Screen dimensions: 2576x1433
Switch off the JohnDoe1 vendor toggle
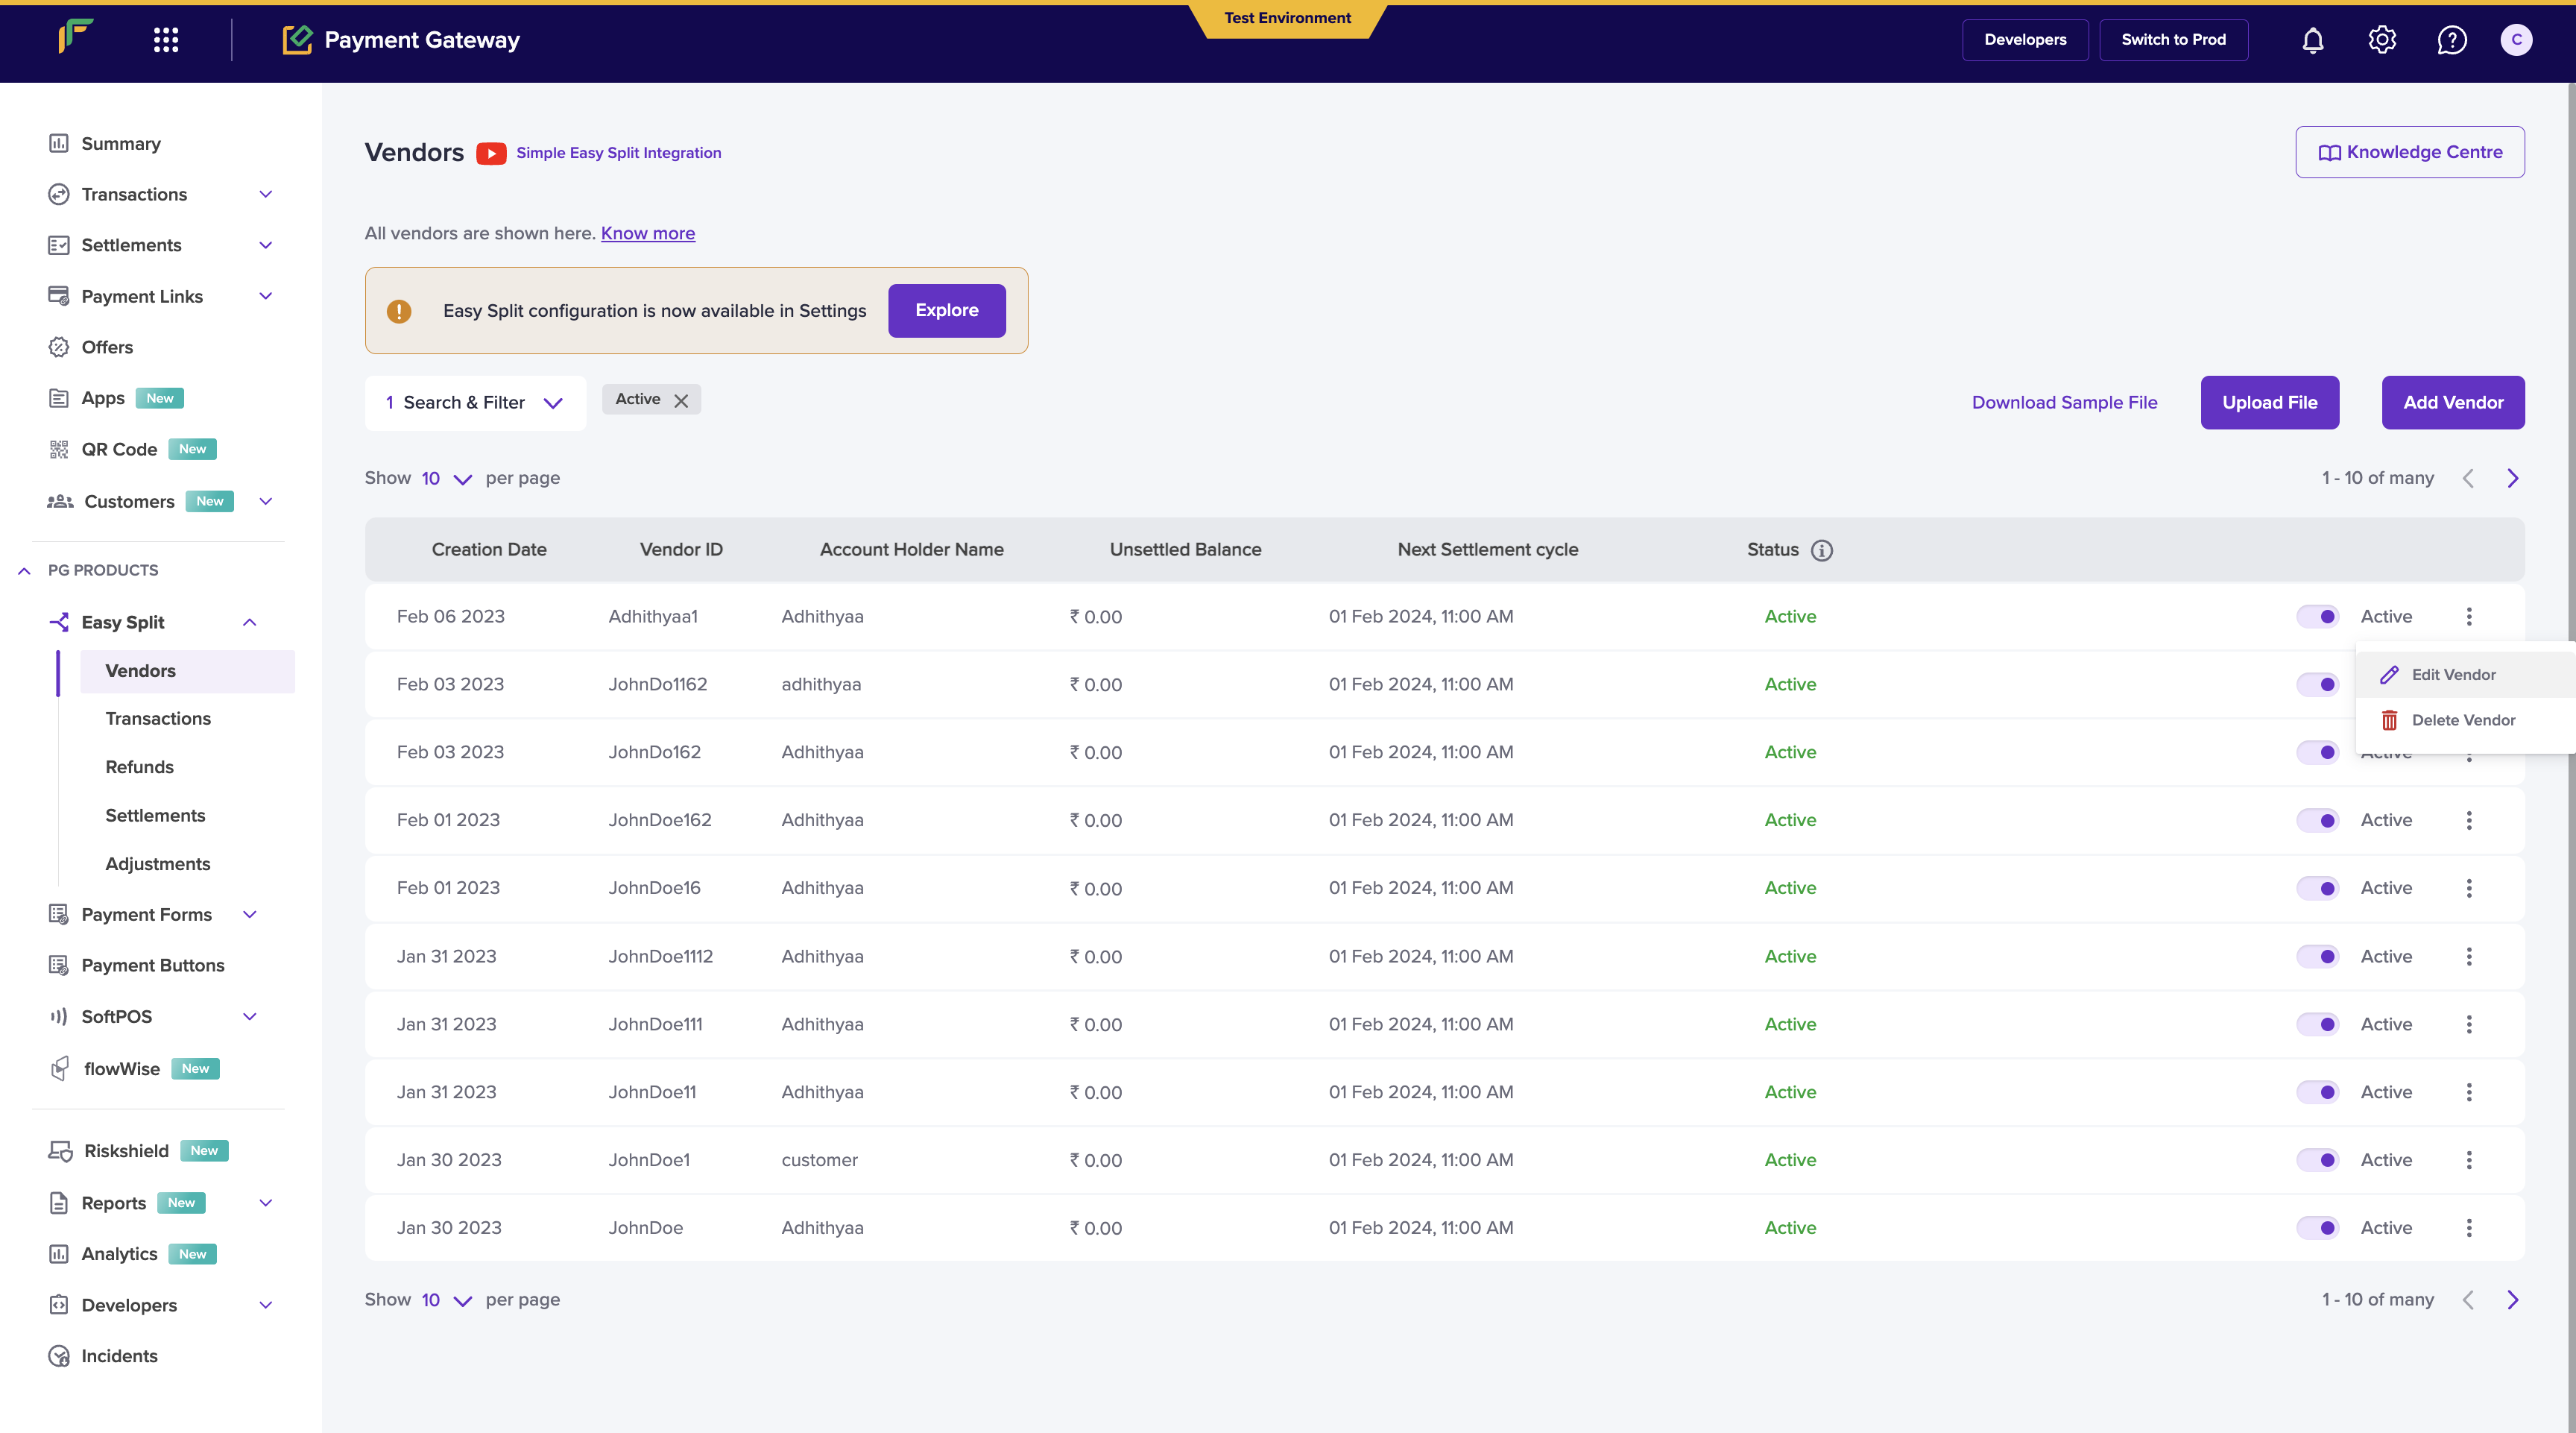pos(2317,1160)
